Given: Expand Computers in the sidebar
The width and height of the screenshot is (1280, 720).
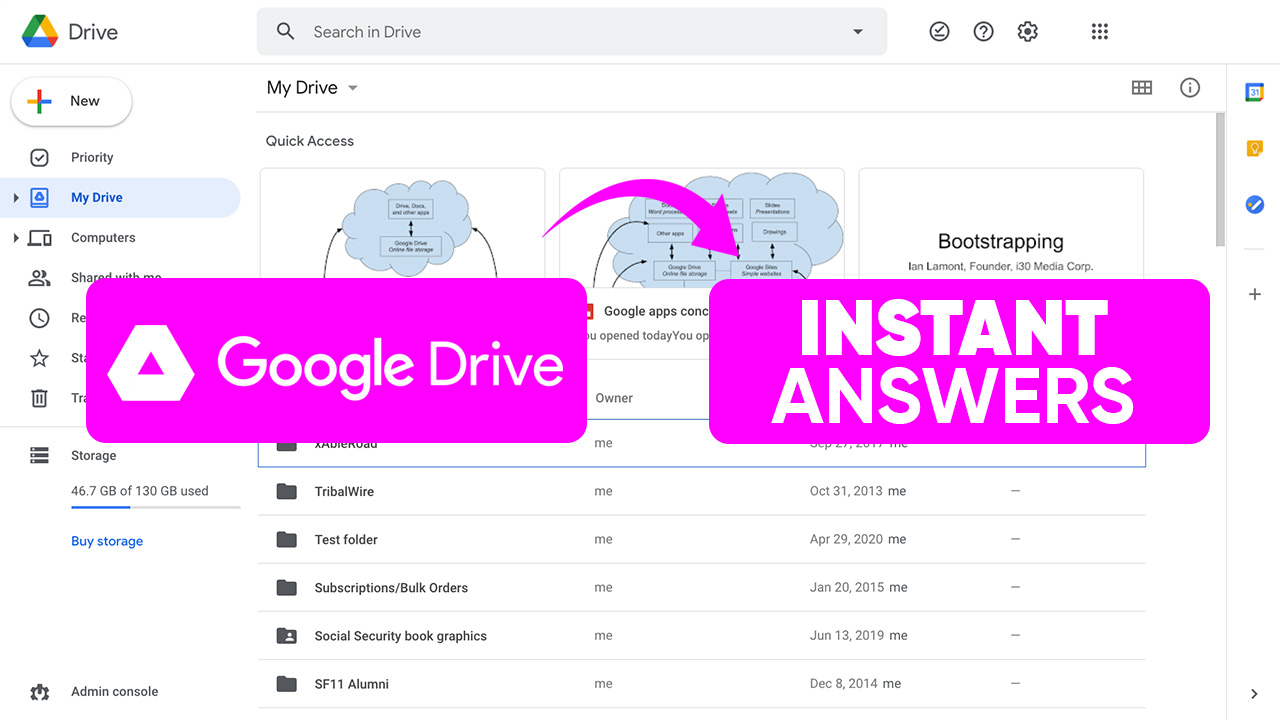Looking at the screenshot, I should coord(17,237).
